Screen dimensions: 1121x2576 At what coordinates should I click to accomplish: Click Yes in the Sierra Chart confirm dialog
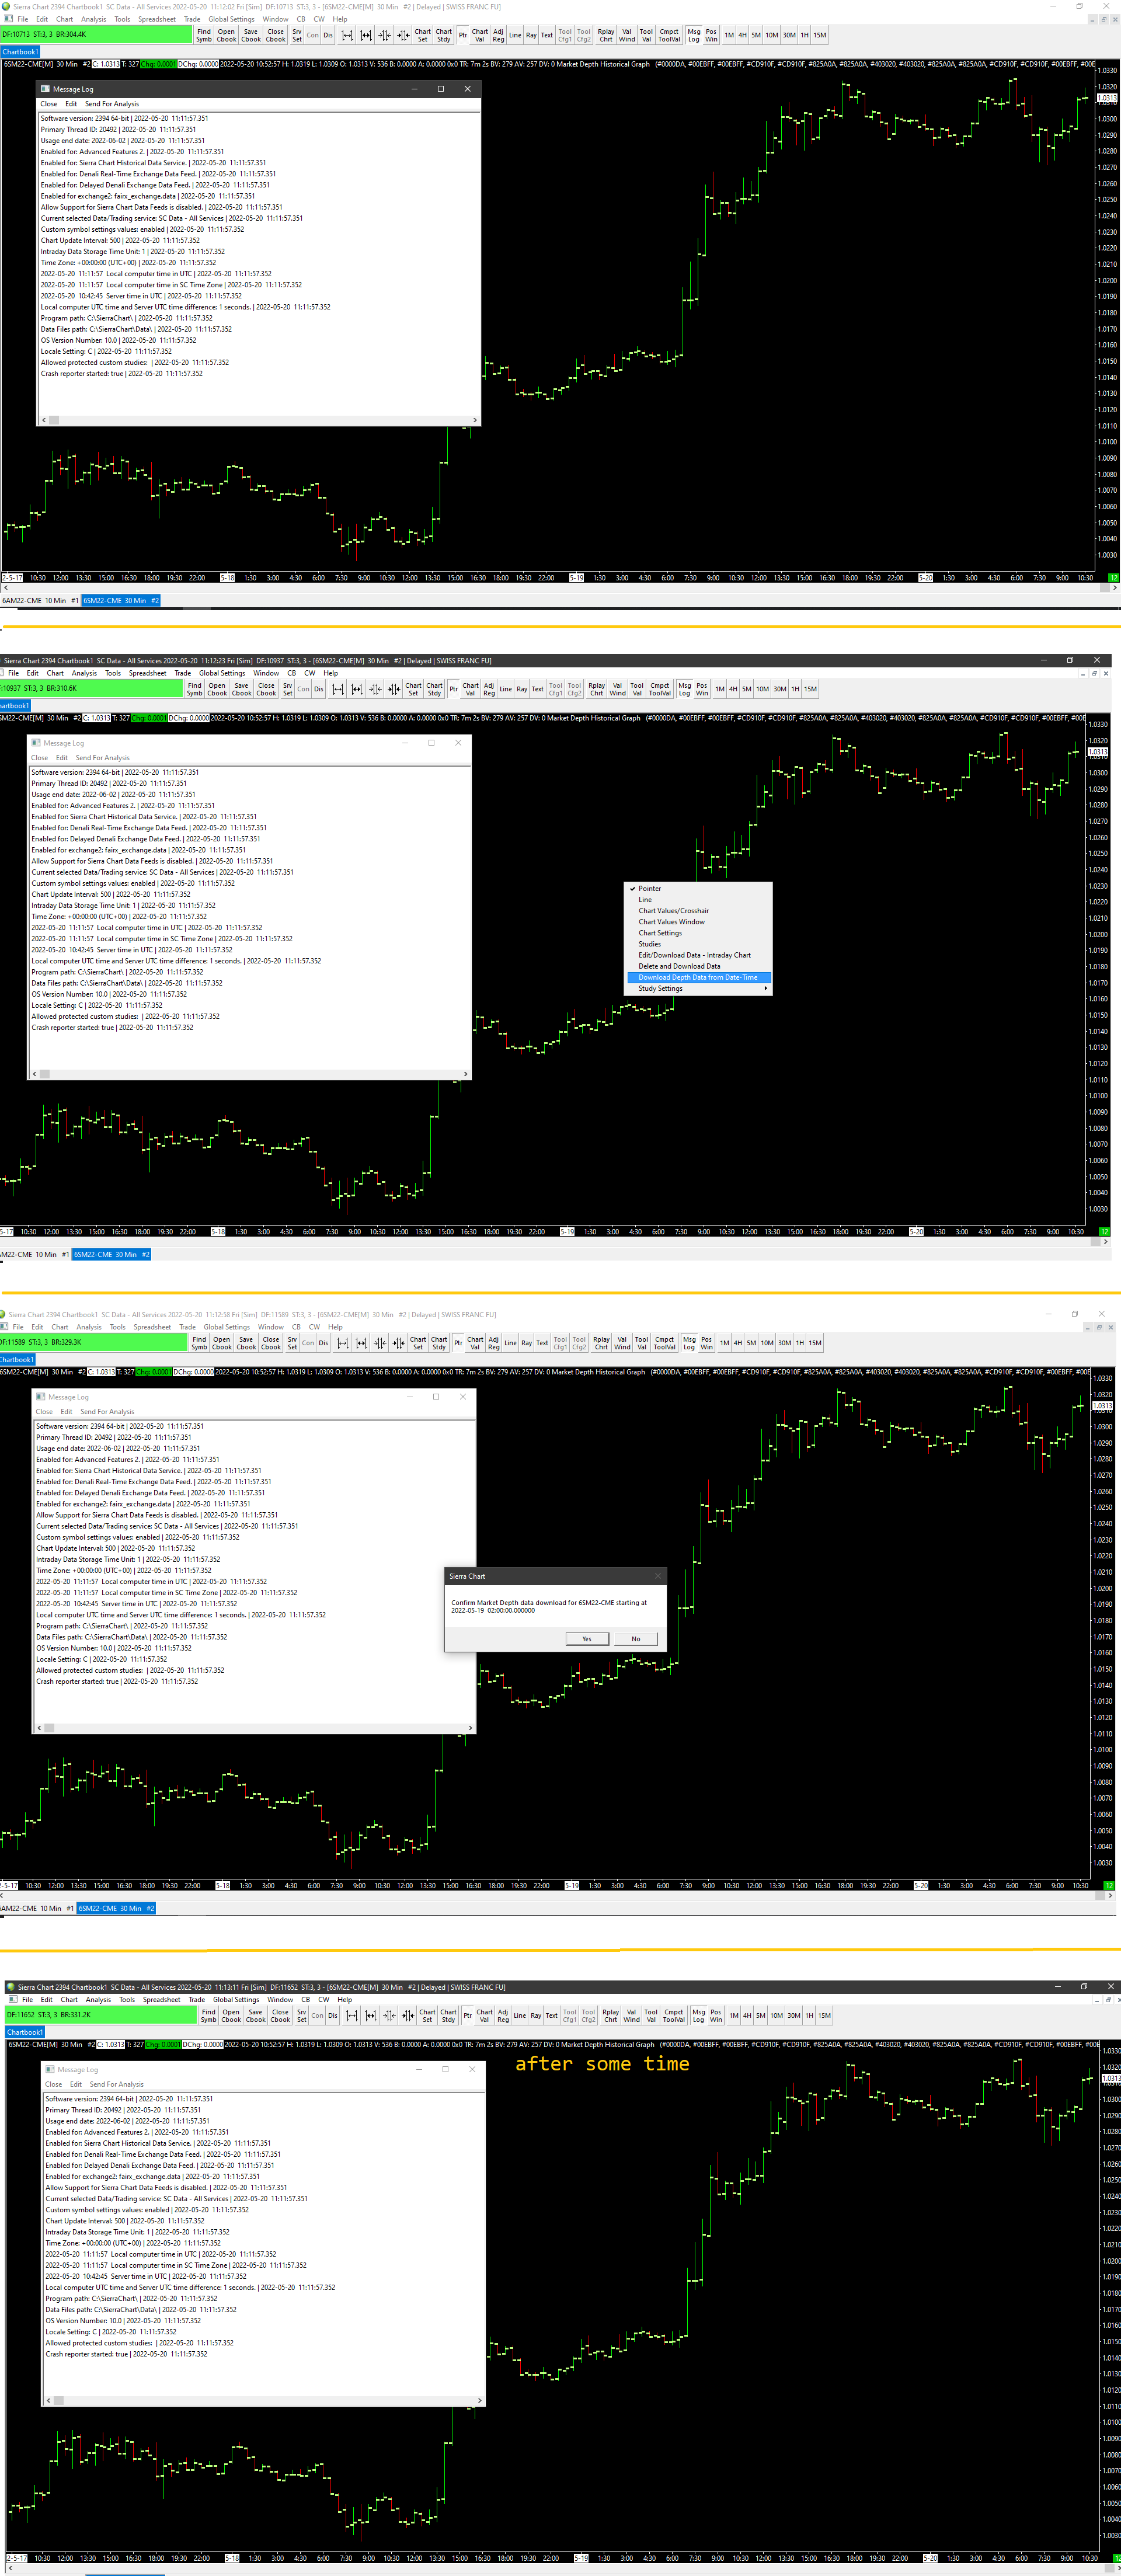point(587,1638)
